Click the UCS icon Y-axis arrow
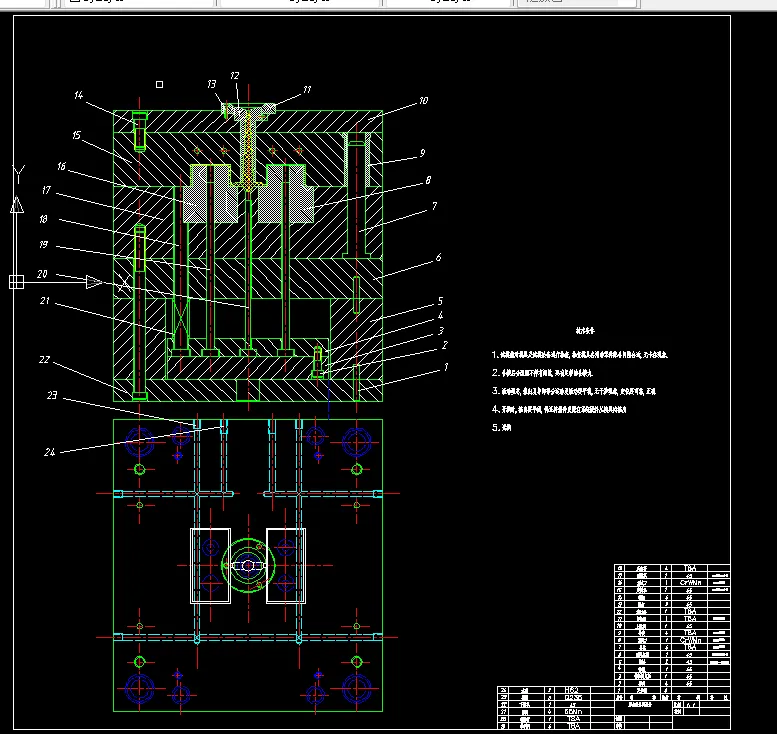 (x=17, y=205)
